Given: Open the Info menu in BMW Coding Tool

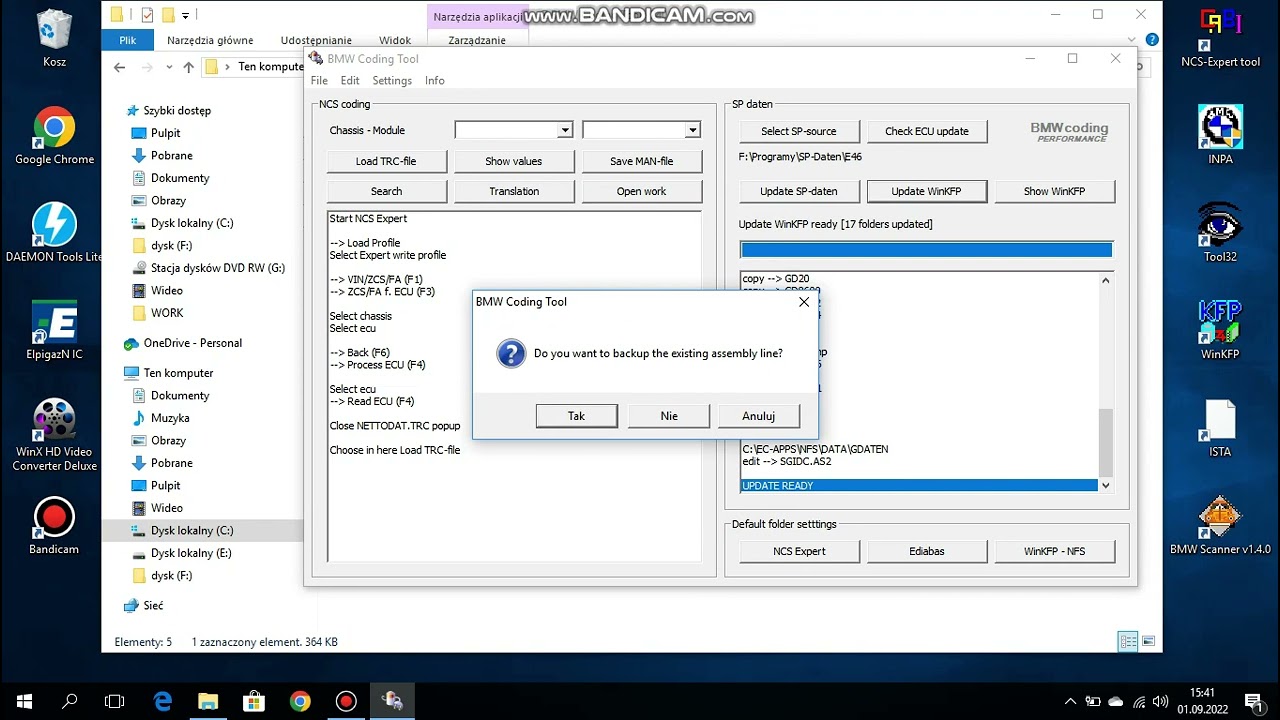Looking at the screenshot, I should [x=435, y=81].
